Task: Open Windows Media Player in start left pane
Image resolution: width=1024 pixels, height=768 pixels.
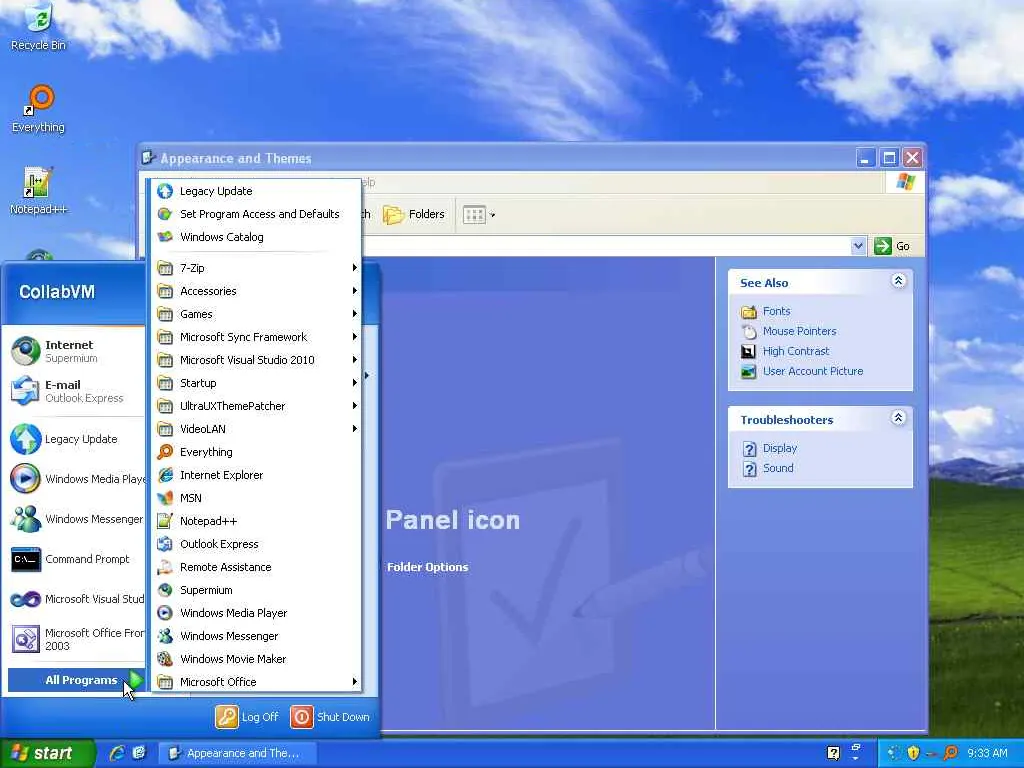Action: coord(76,479)
